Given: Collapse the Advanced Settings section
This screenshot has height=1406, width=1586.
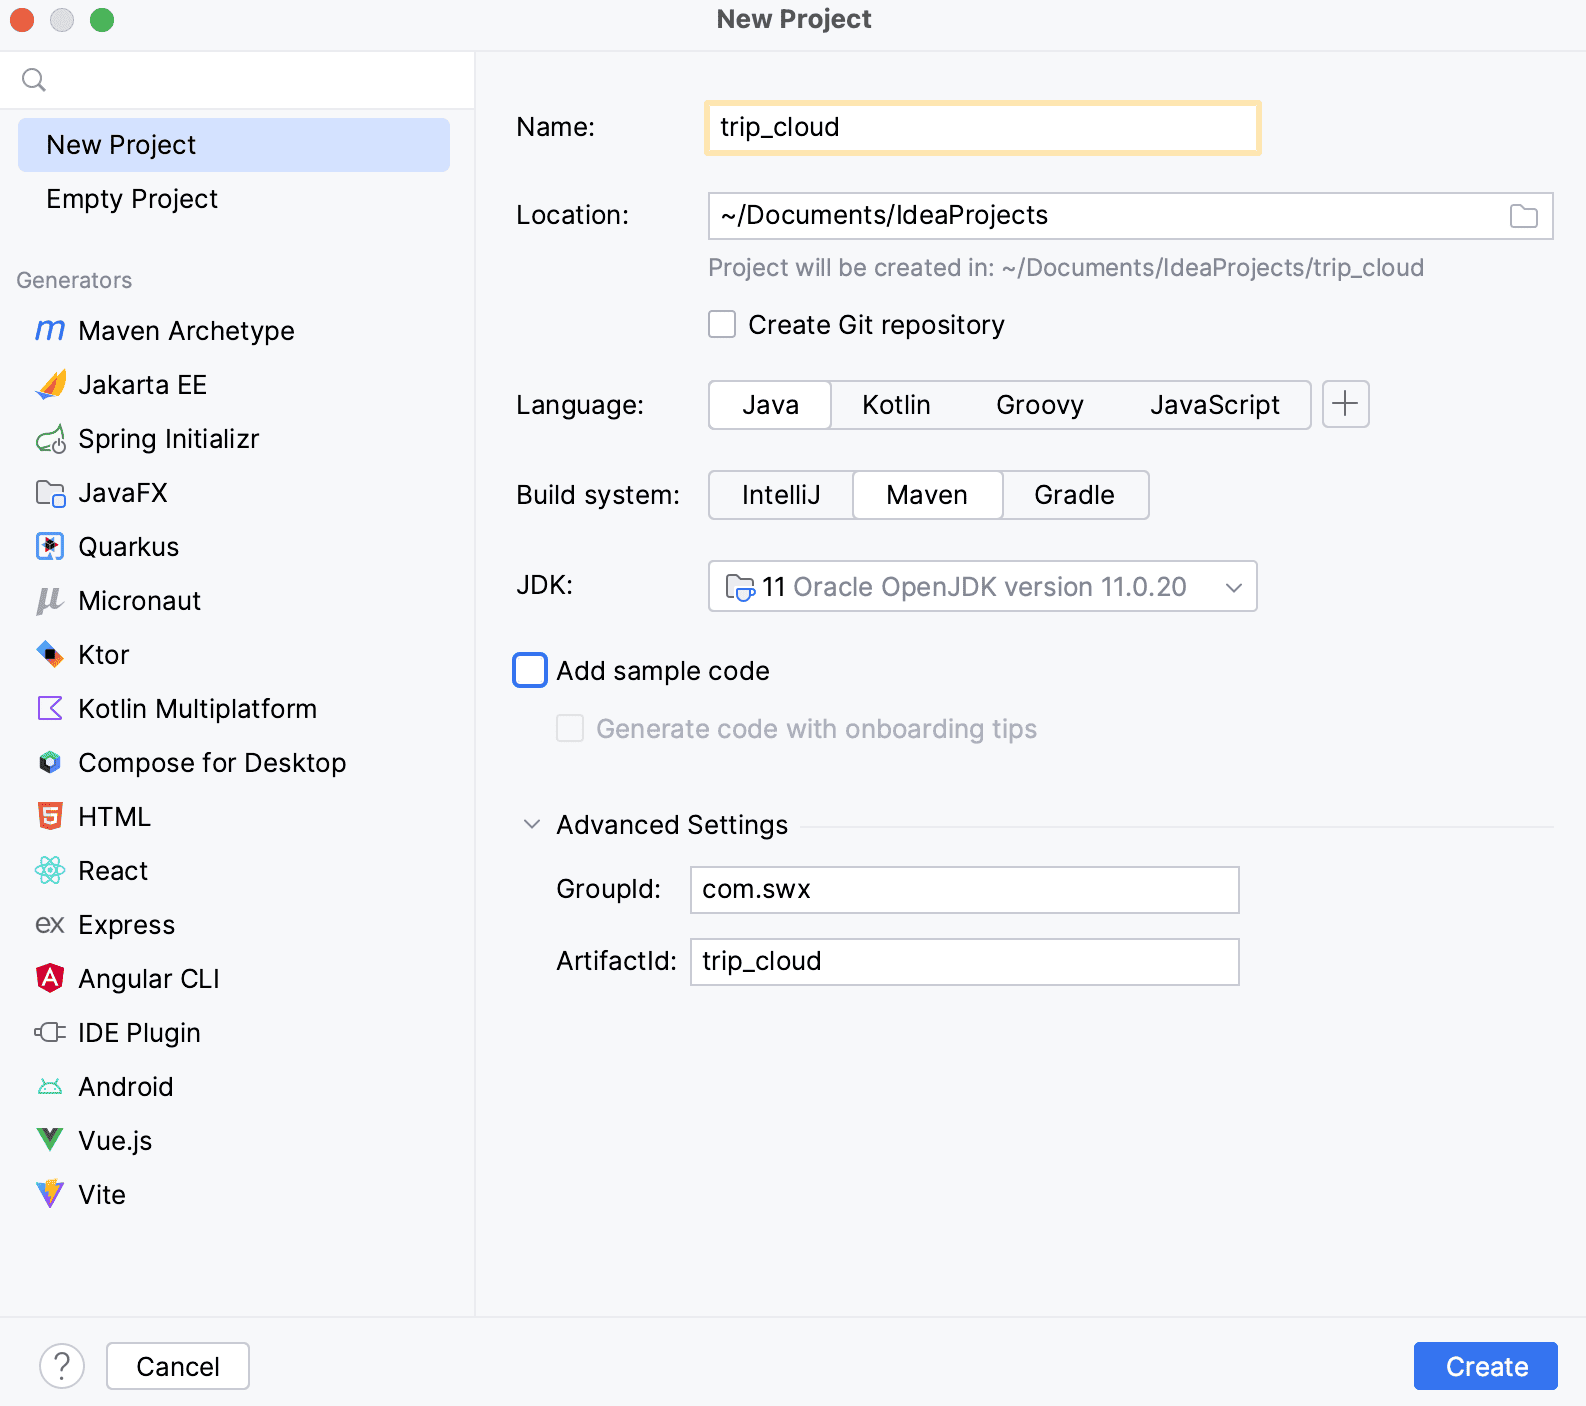Looking at the screenshot, I should click(x=532, y=825).
